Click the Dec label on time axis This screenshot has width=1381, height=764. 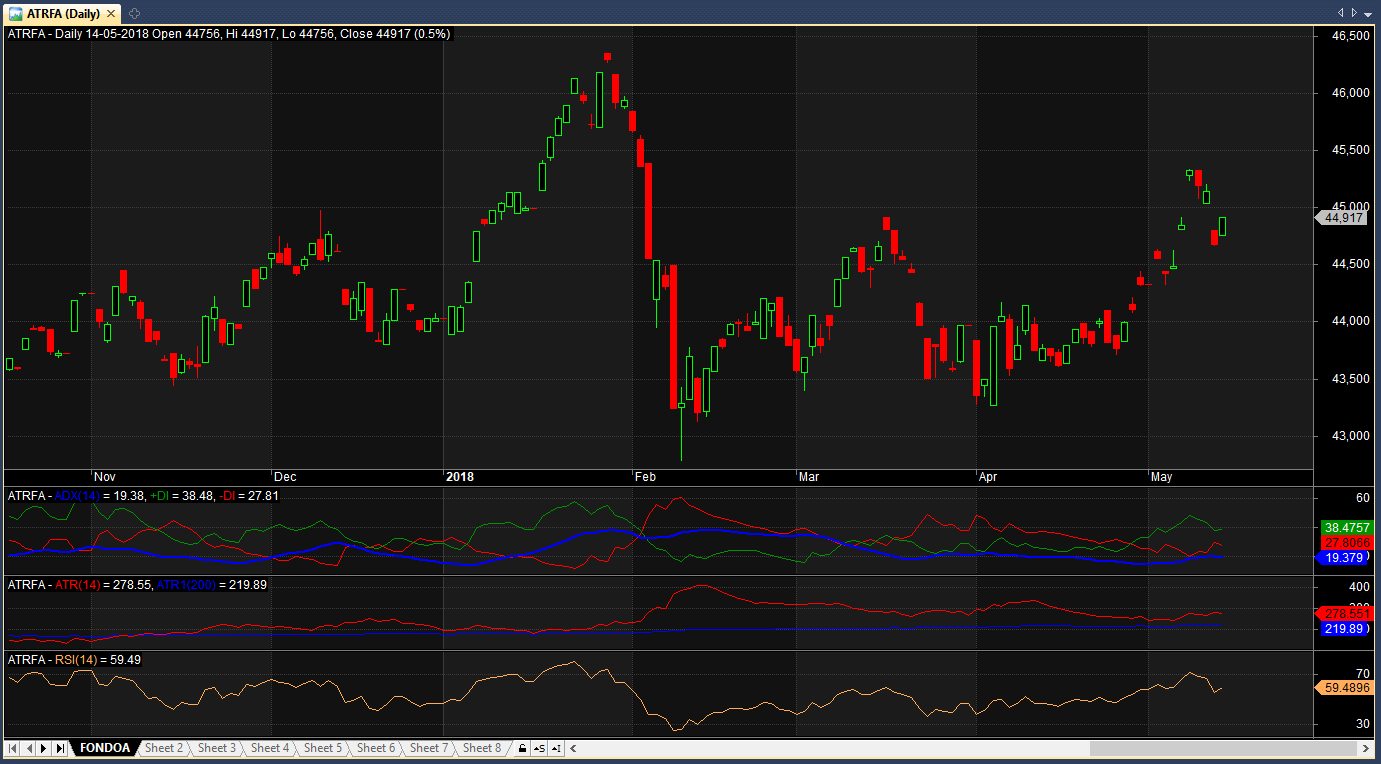(285, 477)
